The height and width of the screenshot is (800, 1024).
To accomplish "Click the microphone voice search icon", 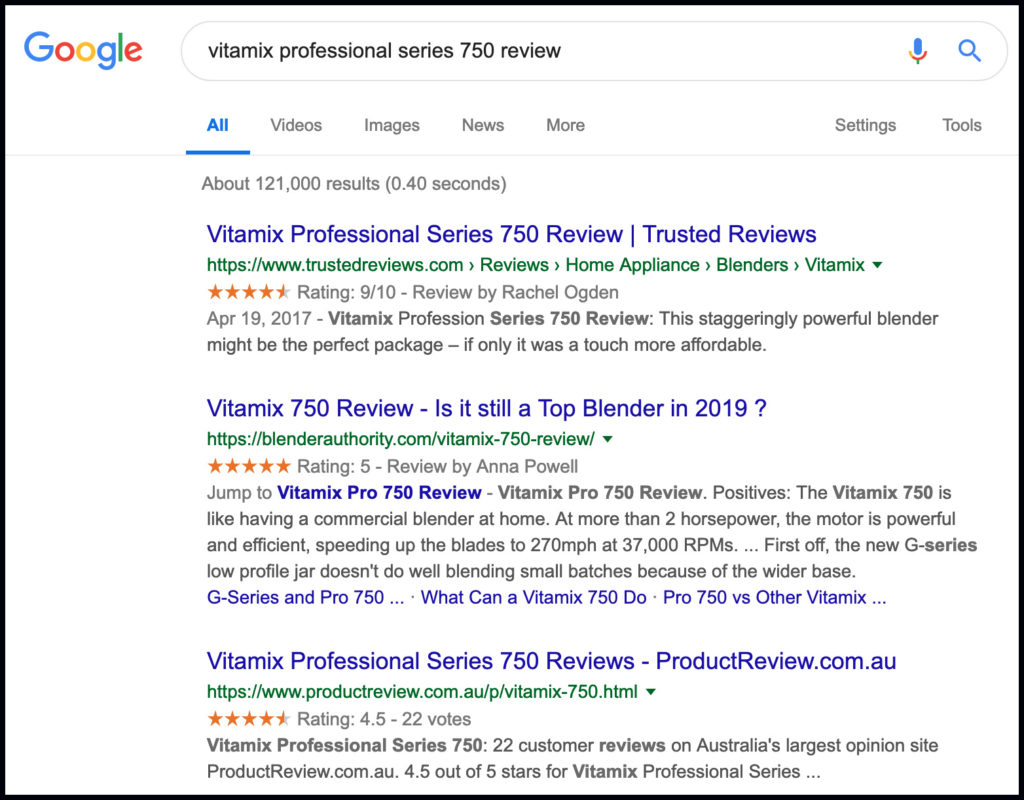I will pos(917,50).
